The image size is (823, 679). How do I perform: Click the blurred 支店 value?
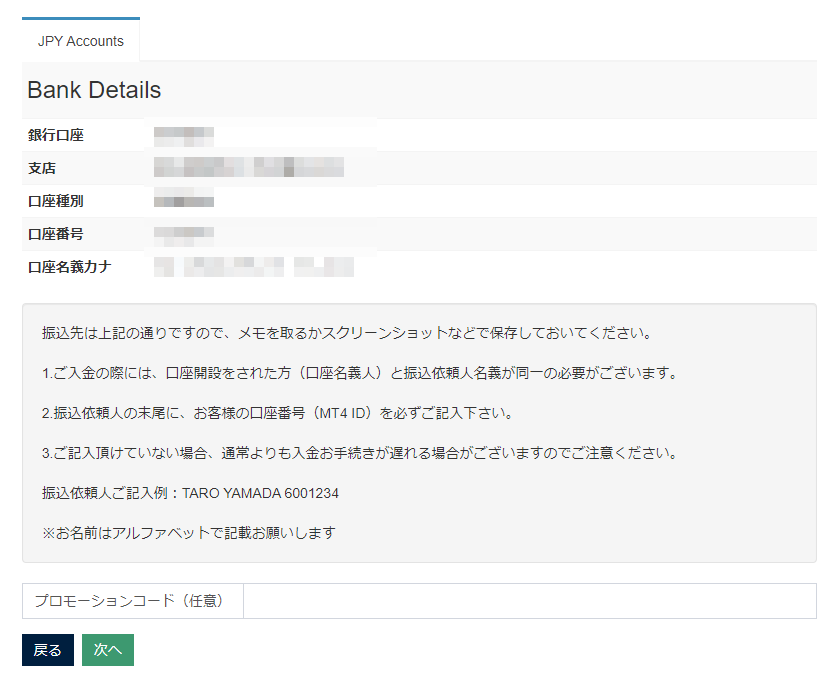(x=249, y=167)
